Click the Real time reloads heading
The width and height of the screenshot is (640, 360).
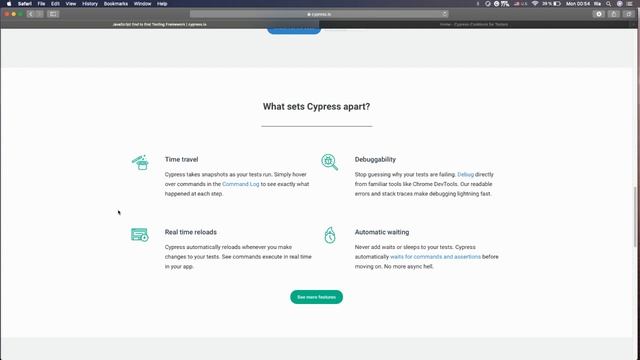pyautogui.click(x=191, y=232)
